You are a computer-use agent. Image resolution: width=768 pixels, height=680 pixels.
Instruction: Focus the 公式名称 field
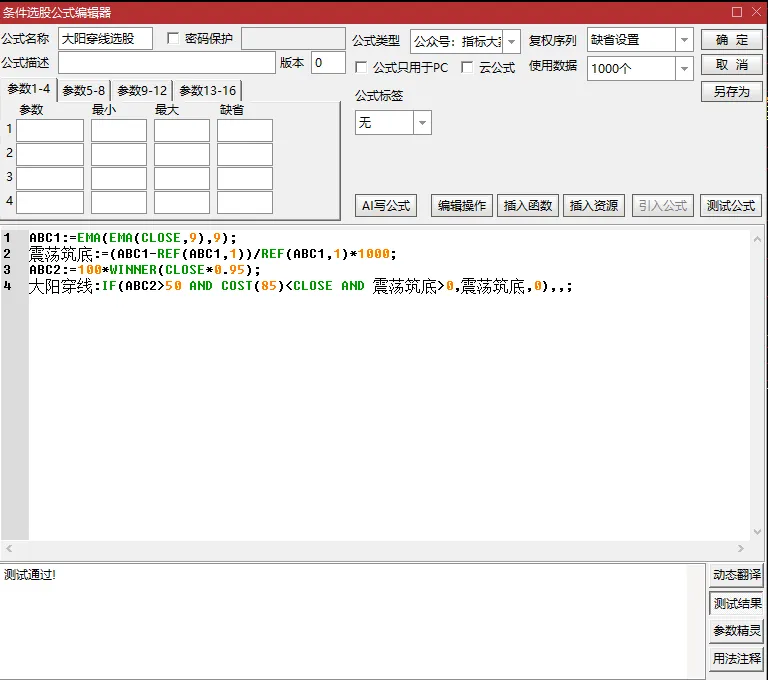(105, 39)
